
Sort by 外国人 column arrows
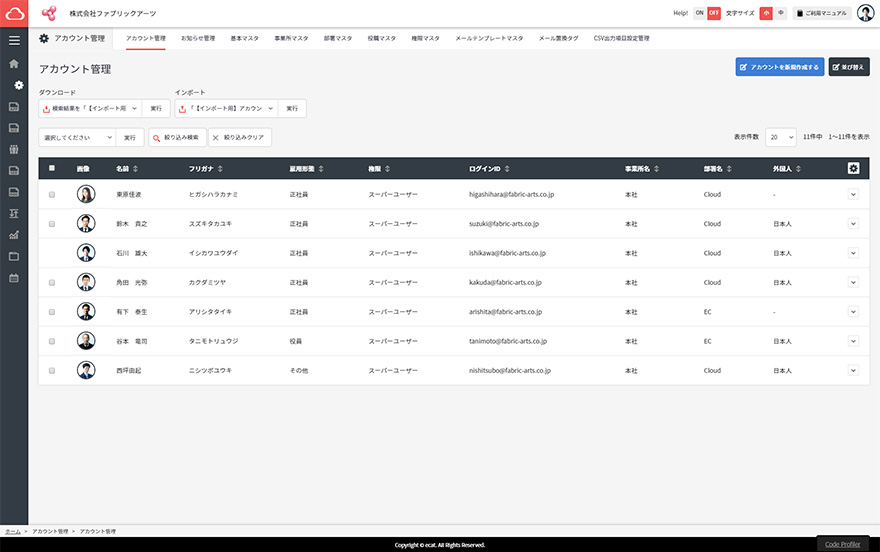(x=798, y=169)
